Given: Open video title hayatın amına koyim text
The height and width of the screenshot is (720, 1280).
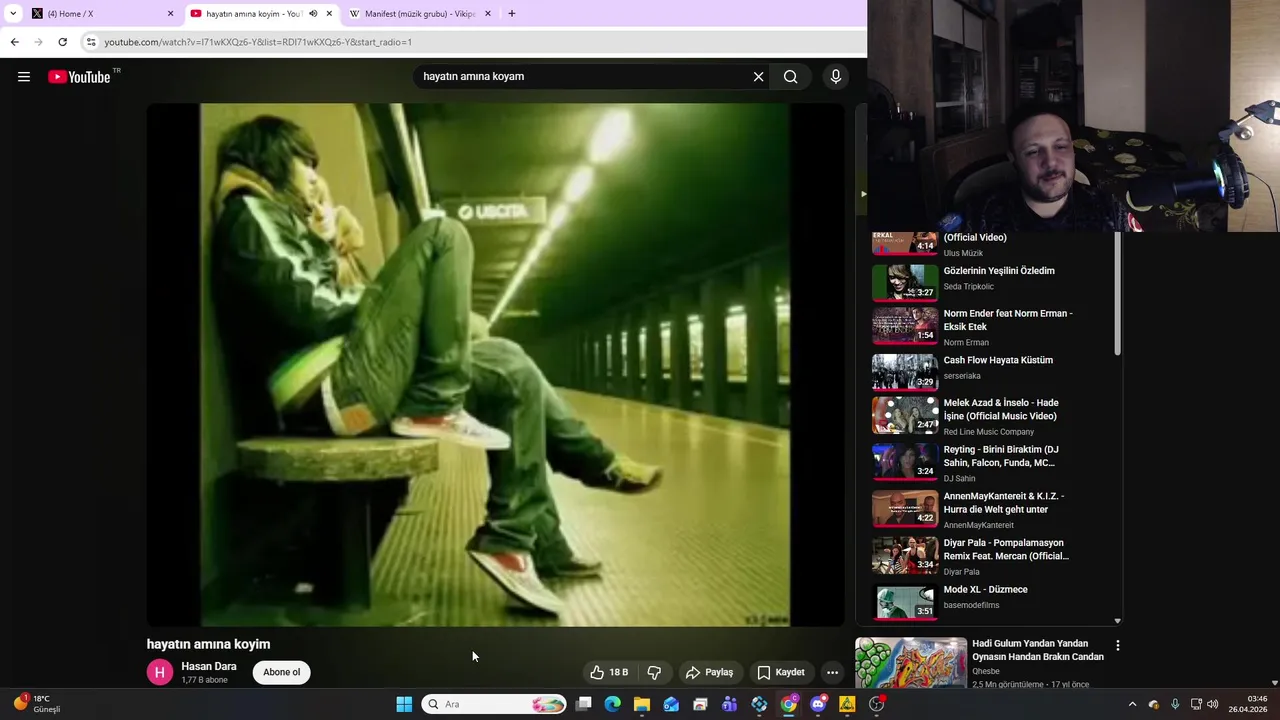Looking at the screenshot, I should [208, 644].
